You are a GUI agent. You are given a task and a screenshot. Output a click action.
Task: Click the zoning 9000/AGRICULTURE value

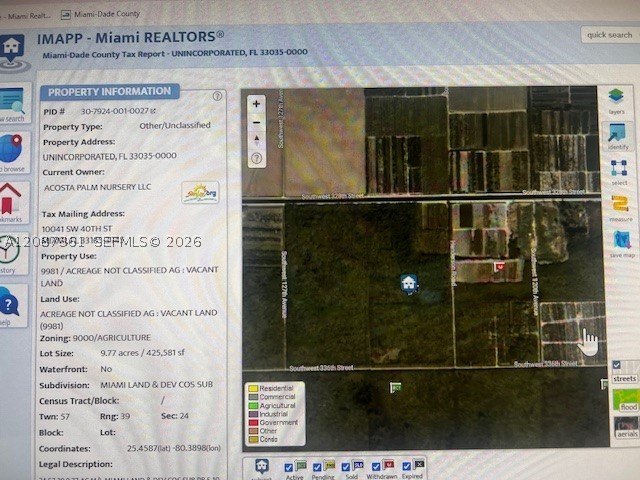click(x=111, y=338)
